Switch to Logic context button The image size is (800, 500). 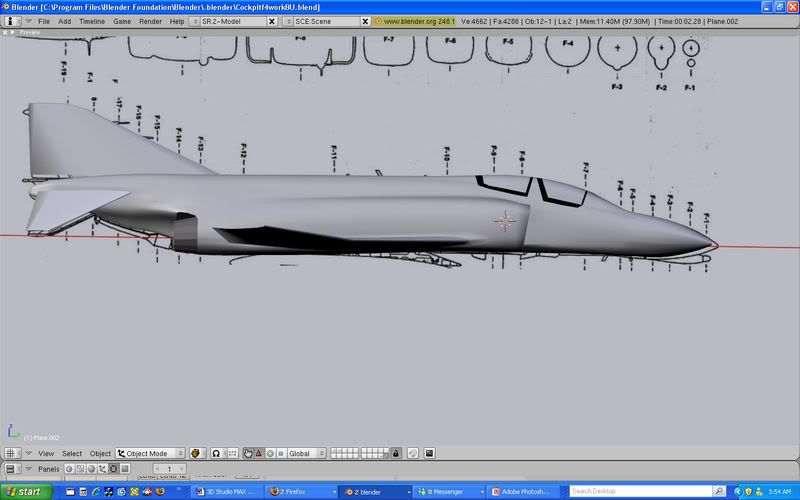[x=69, y=468]
